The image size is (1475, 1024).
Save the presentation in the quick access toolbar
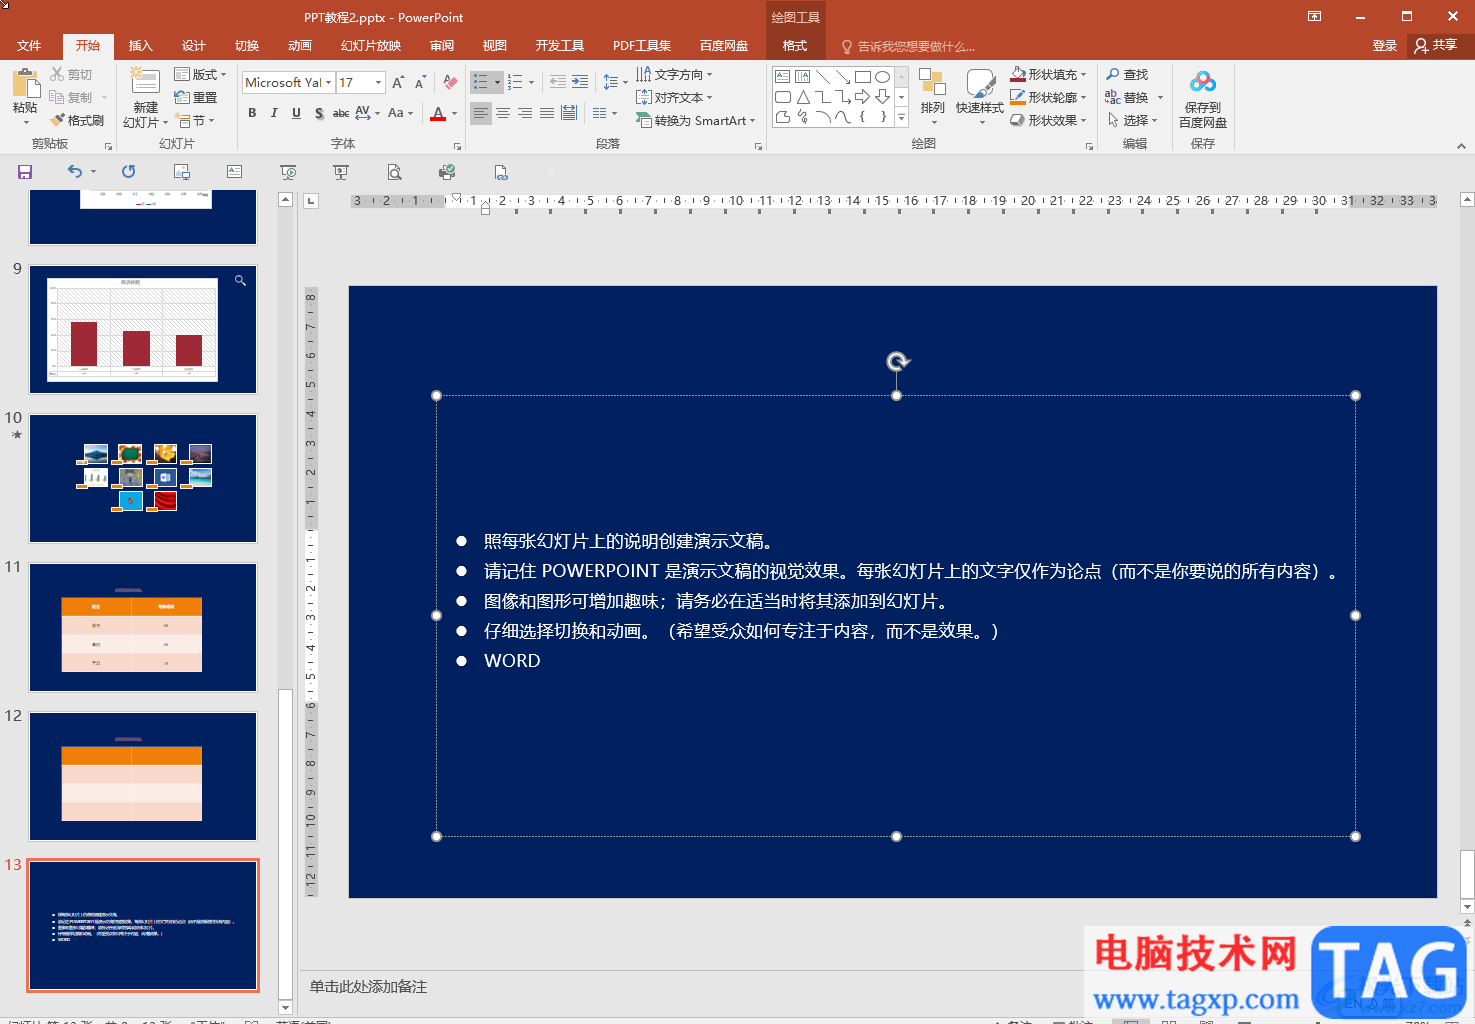25,172
